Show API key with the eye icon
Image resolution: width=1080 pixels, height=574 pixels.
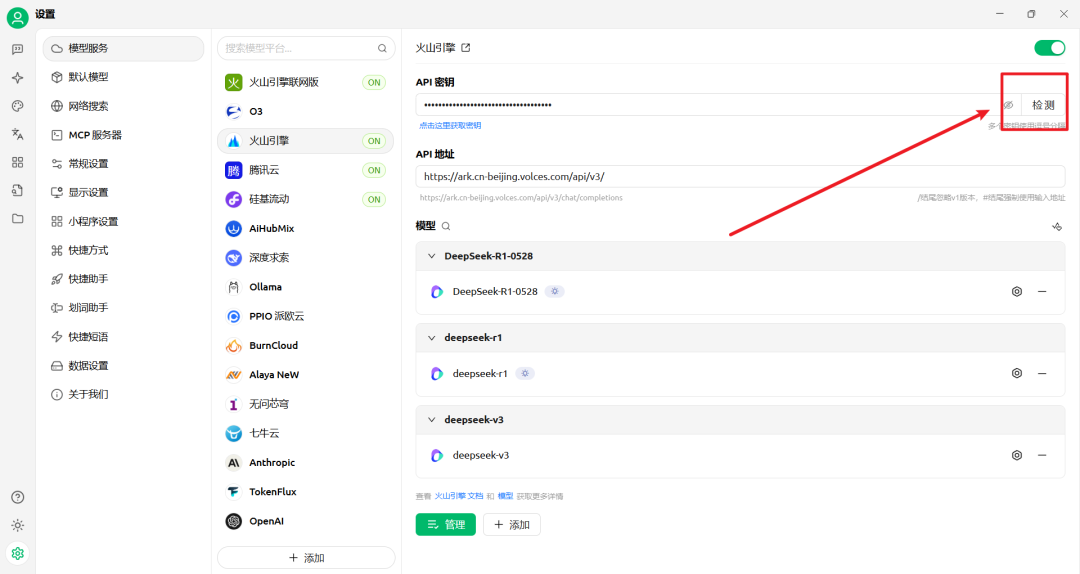coord(1008,105)
